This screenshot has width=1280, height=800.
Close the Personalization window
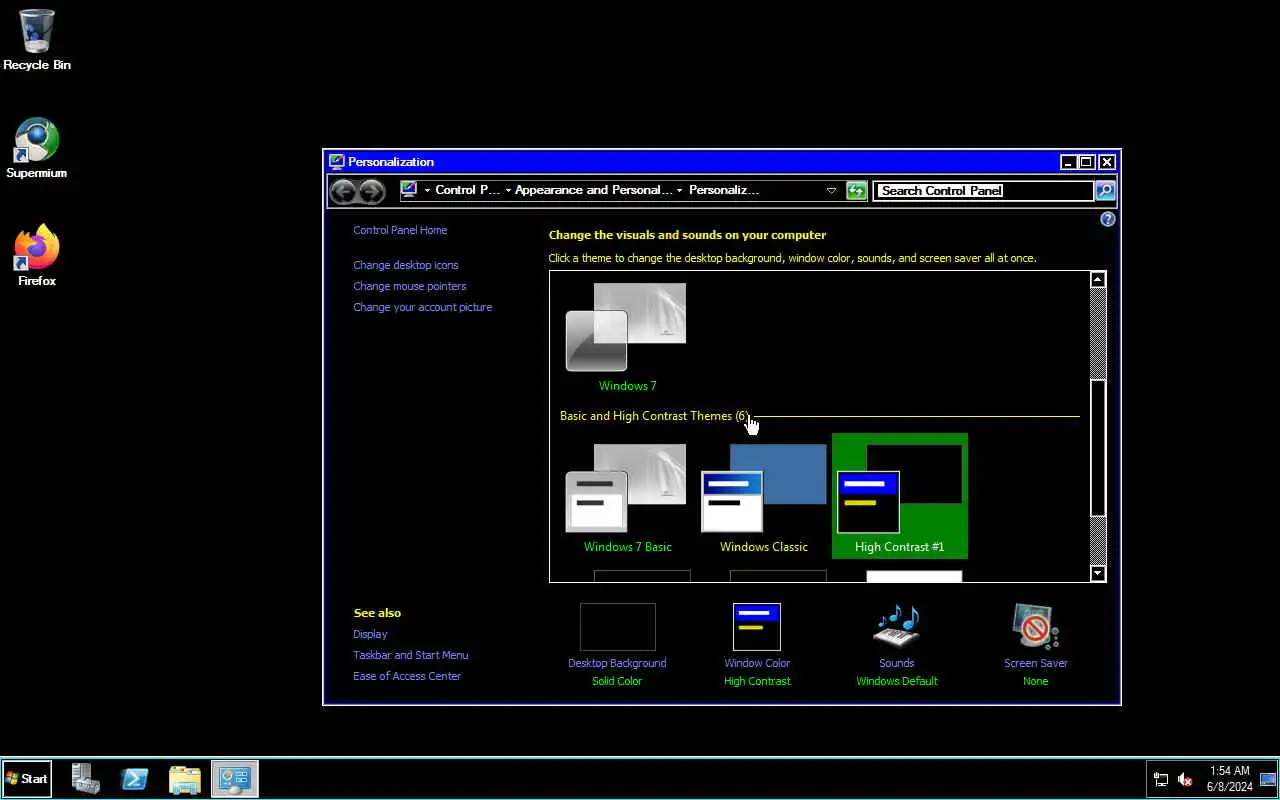pyautogui.click(x=1106, y=162)
